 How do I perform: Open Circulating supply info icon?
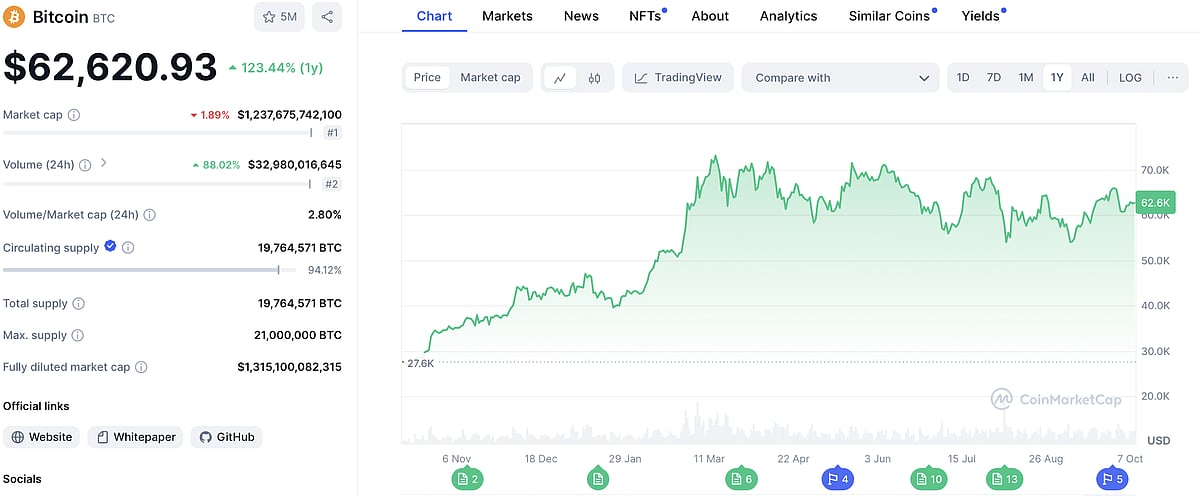128,248
